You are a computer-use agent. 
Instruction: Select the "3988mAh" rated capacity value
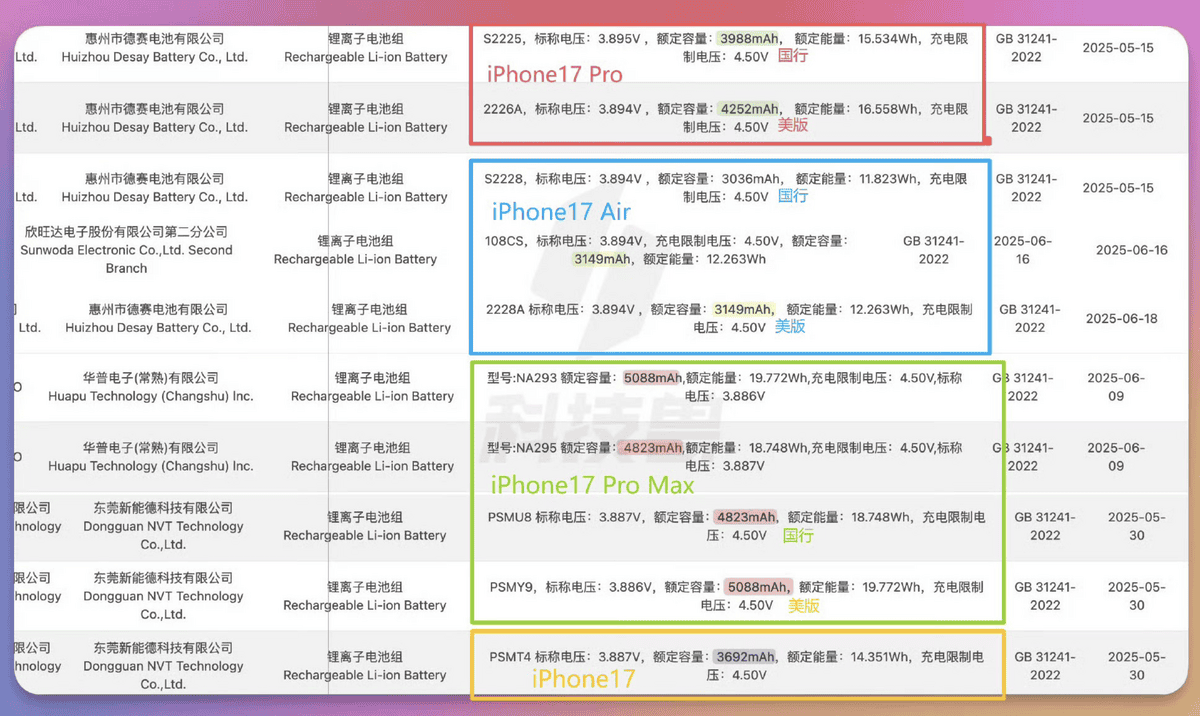(749, 39)
